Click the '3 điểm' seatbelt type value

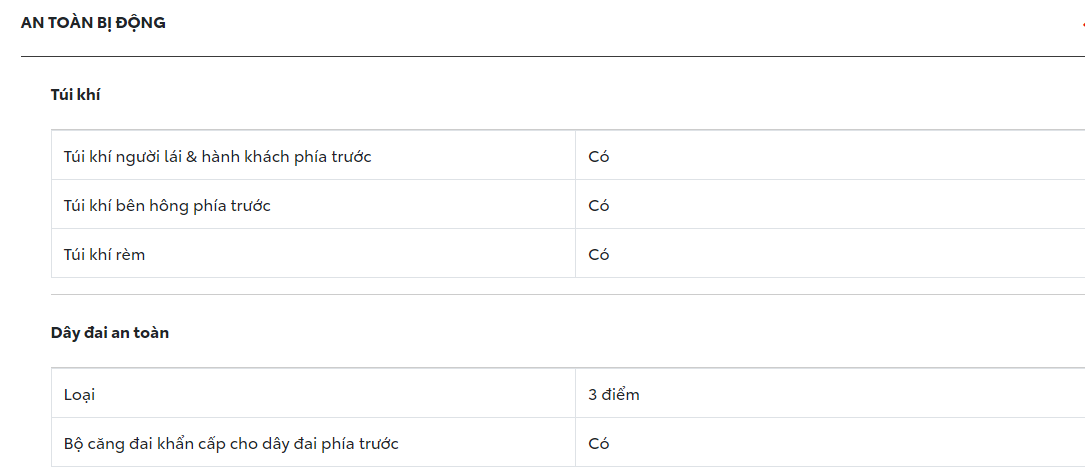pos(614,395)
